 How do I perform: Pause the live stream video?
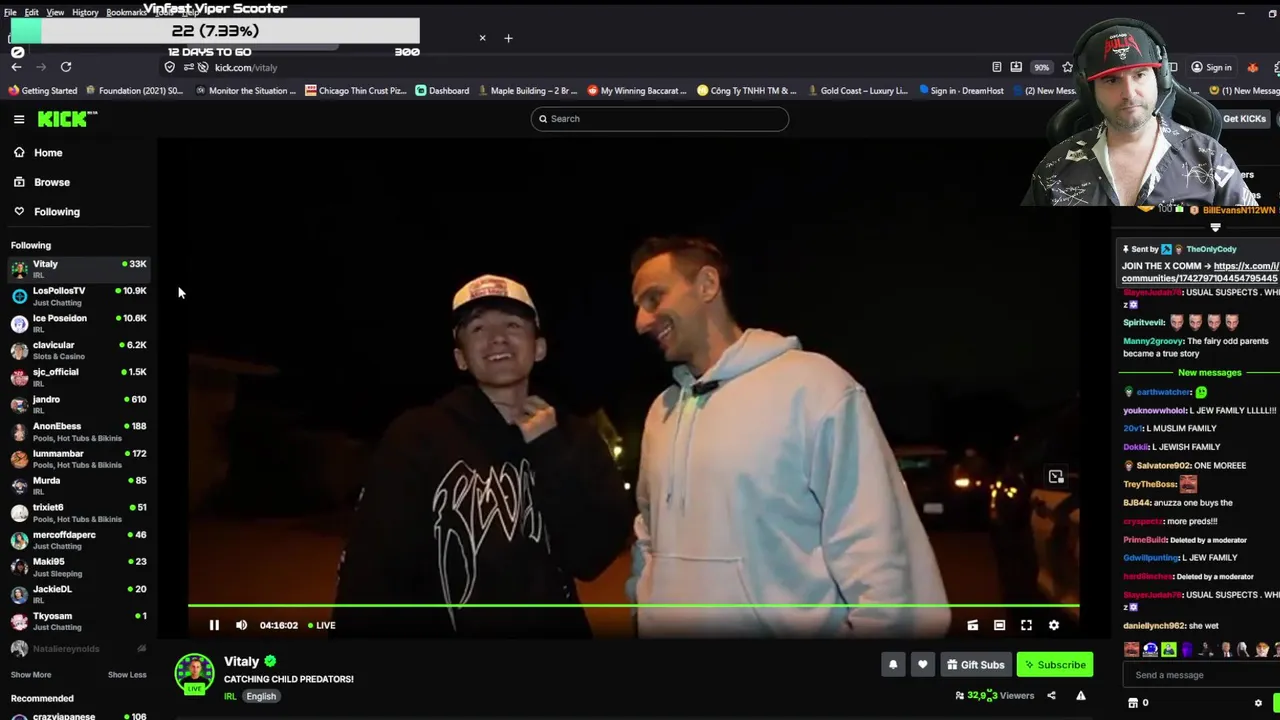tap(214, 625)
